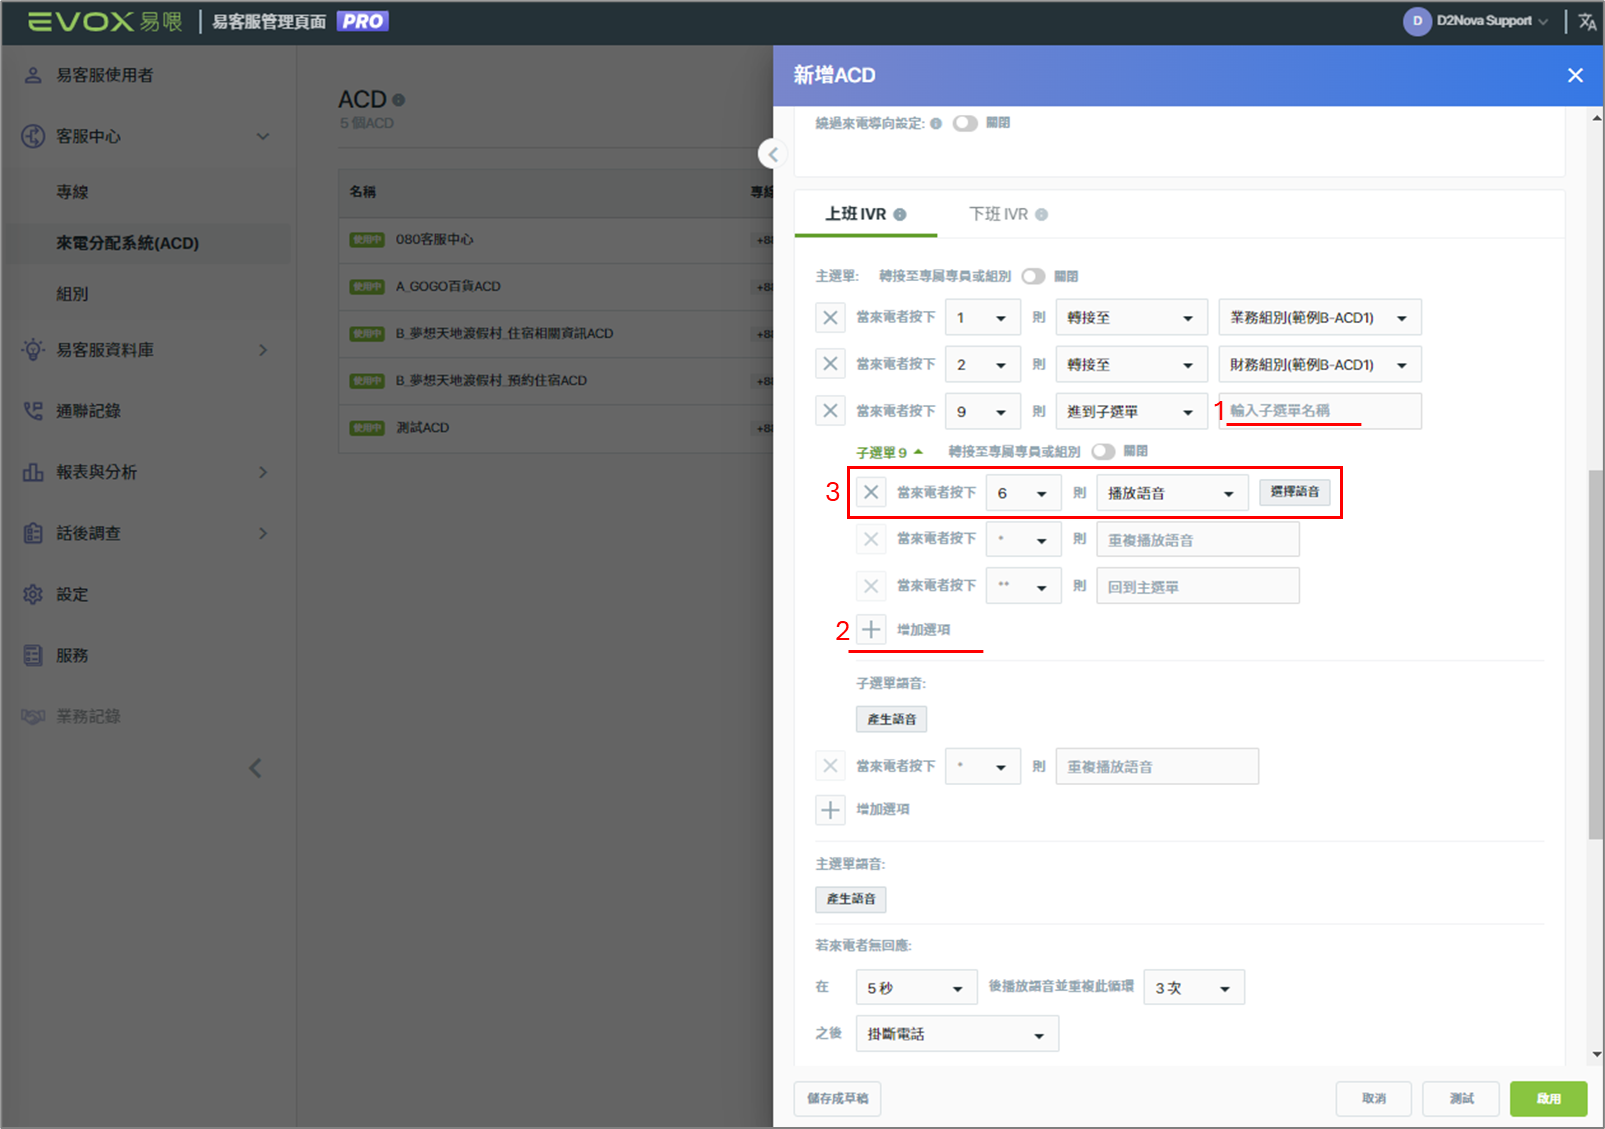
Task: Click the 選擇語音 button
Action: (x=1294, y=492)
